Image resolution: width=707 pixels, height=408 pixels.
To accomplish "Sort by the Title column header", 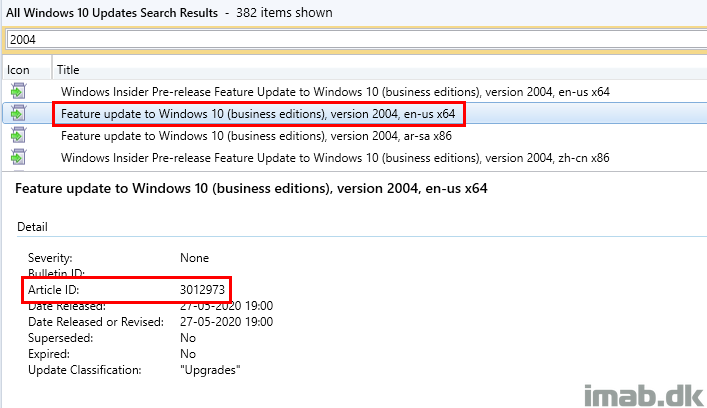I will pos(68,70).
